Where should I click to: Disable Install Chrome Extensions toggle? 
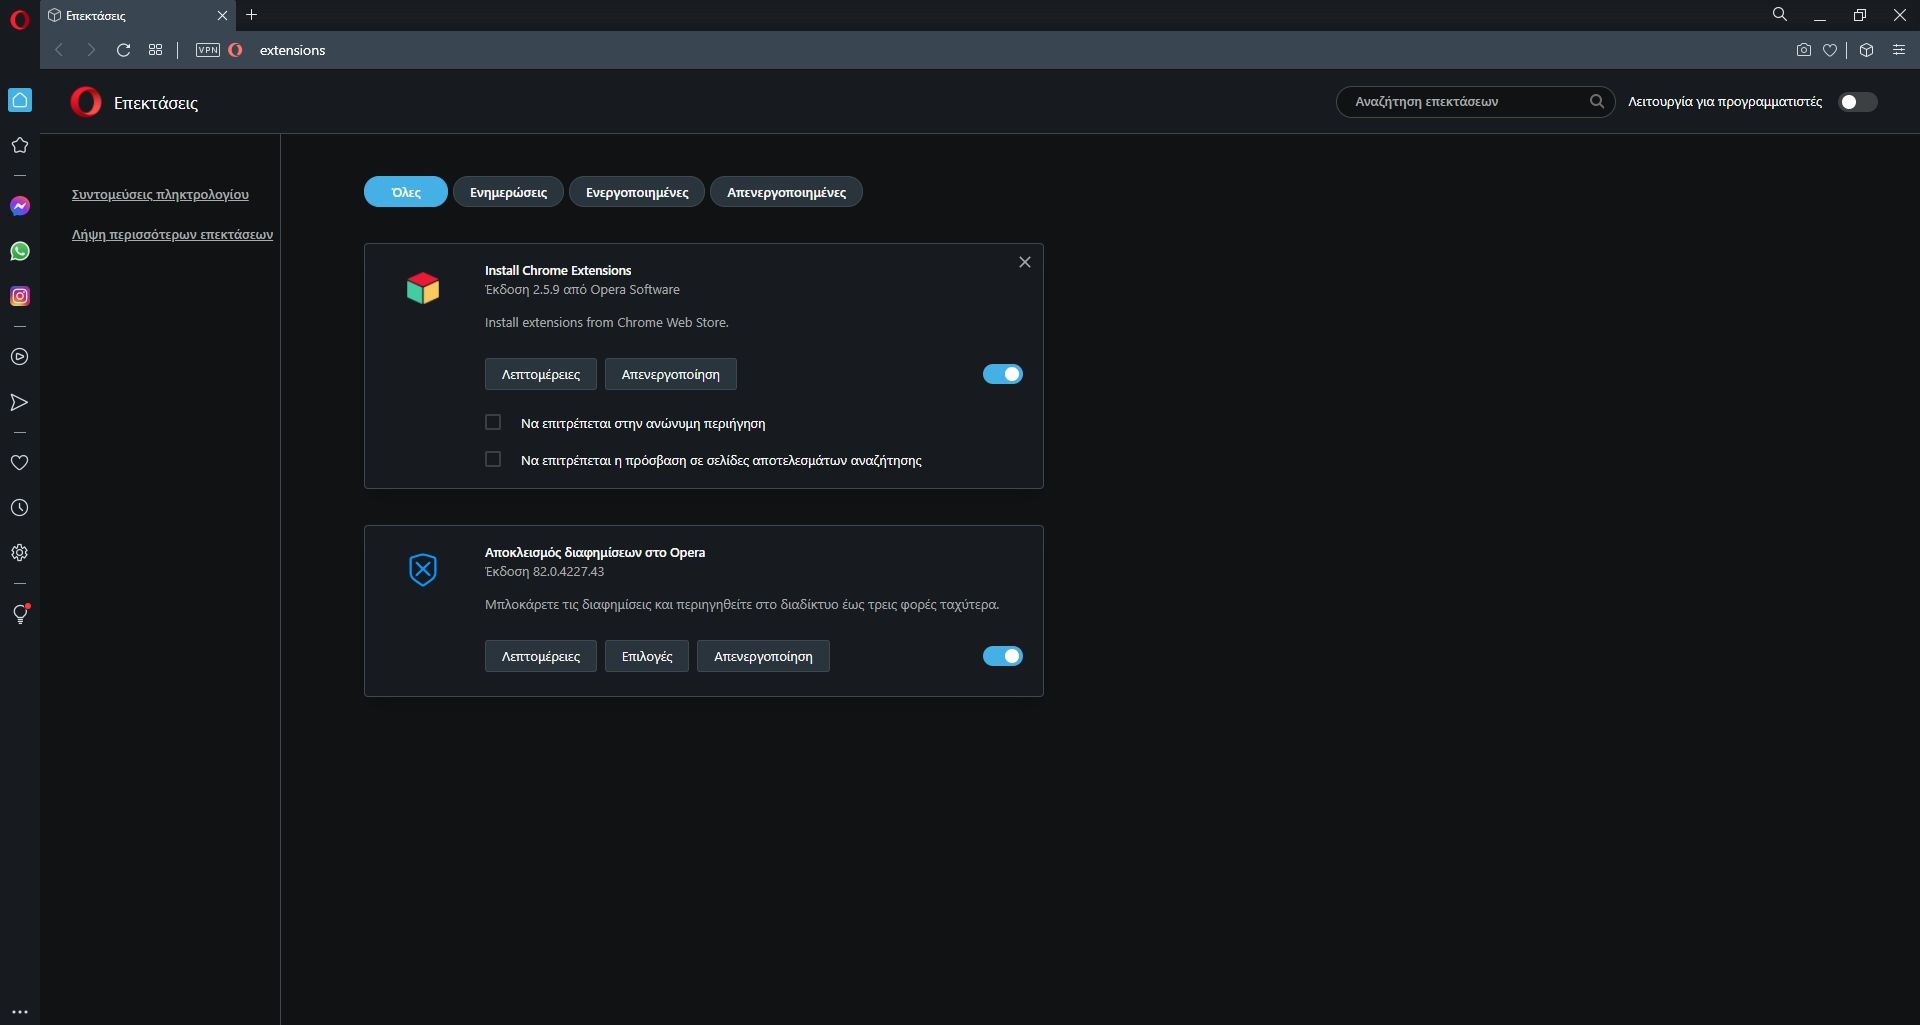(1002, 374)
